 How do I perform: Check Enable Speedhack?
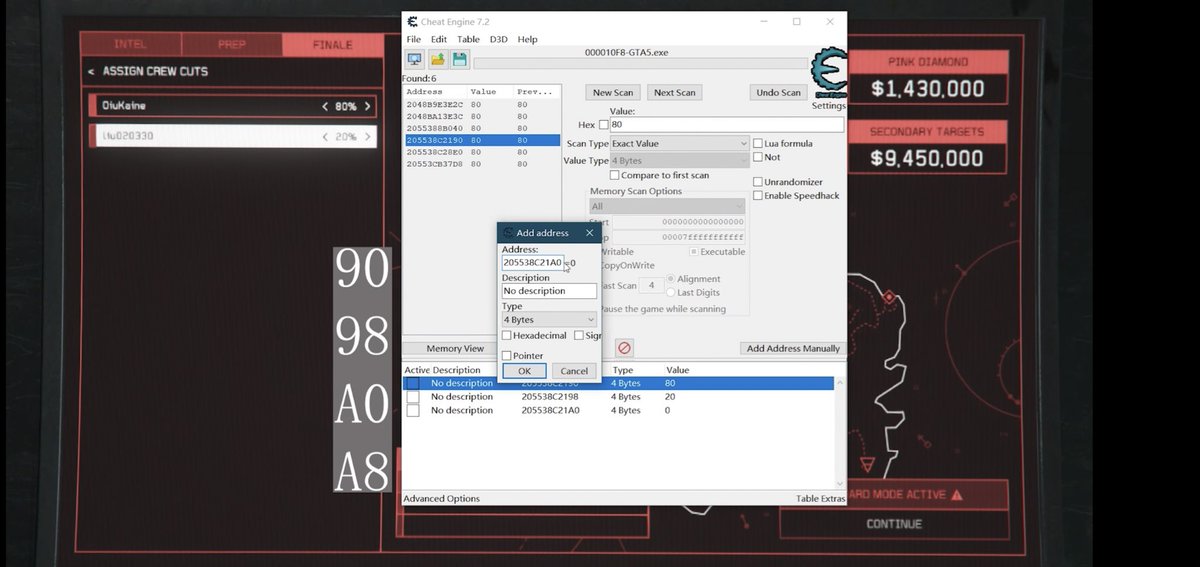pos(758,196)
